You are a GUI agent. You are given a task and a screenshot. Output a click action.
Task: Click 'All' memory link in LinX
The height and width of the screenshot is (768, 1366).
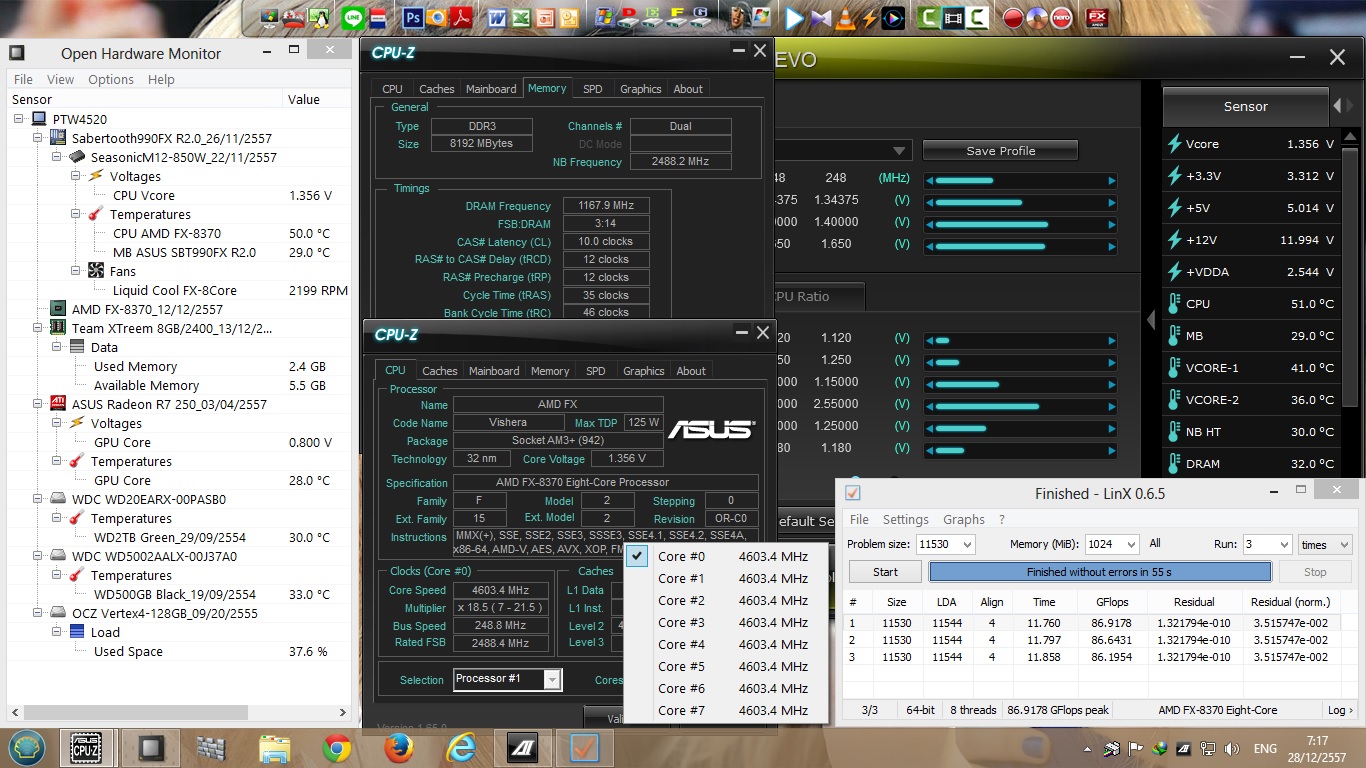[1155, 544]
